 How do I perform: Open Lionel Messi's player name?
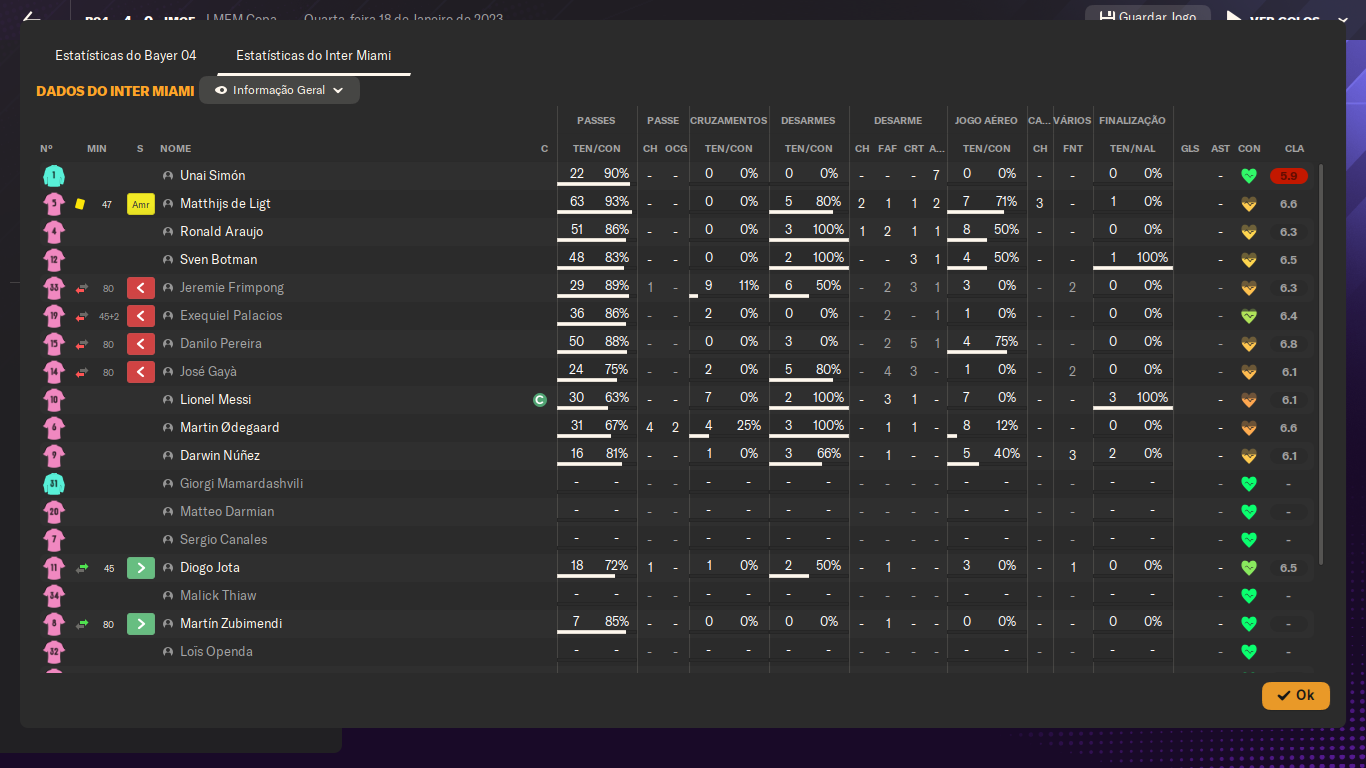[x=216, y=400]
